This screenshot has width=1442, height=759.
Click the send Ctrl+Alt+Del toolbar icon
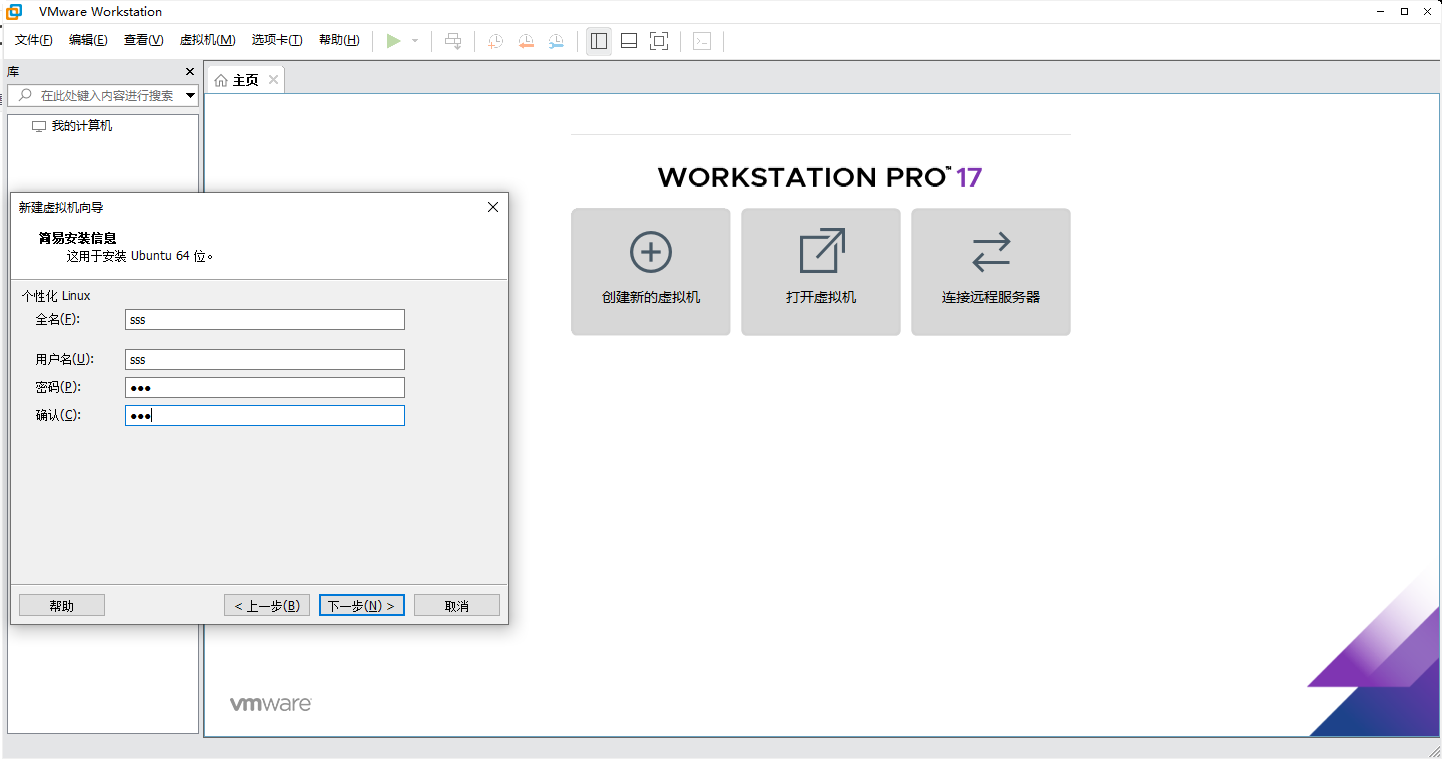tap(453, 41)
